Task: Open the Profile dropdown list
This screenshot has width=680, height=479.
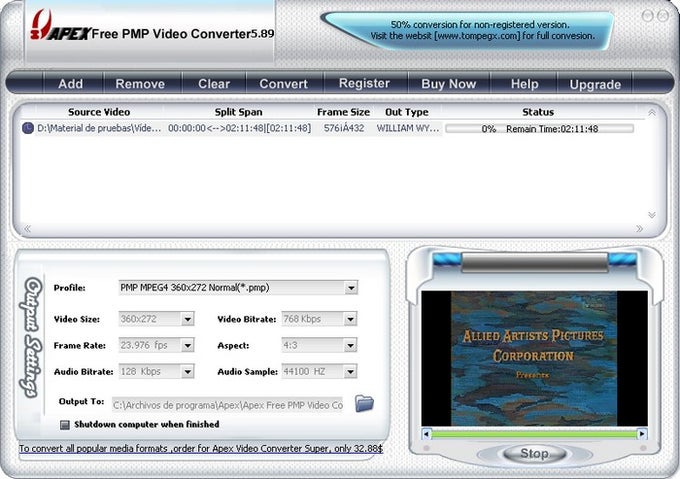Action: point(351,288)
